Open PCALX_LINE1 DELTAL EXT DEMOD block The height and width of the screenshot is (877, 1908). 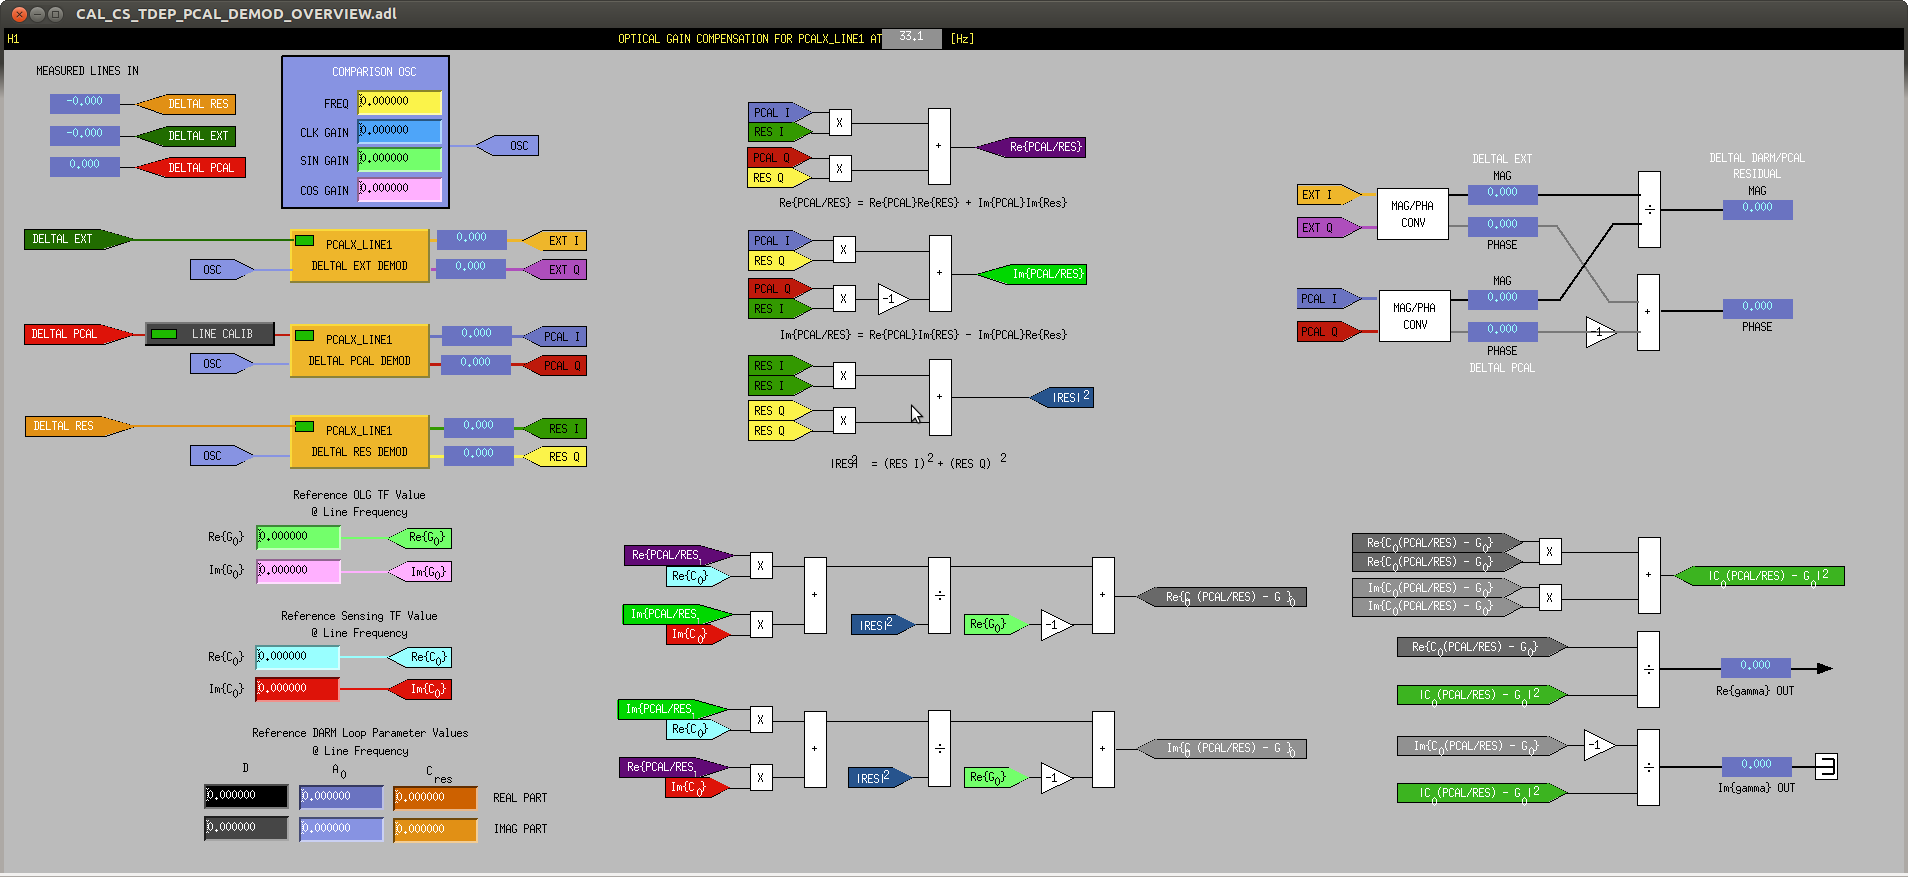point(359,255)
